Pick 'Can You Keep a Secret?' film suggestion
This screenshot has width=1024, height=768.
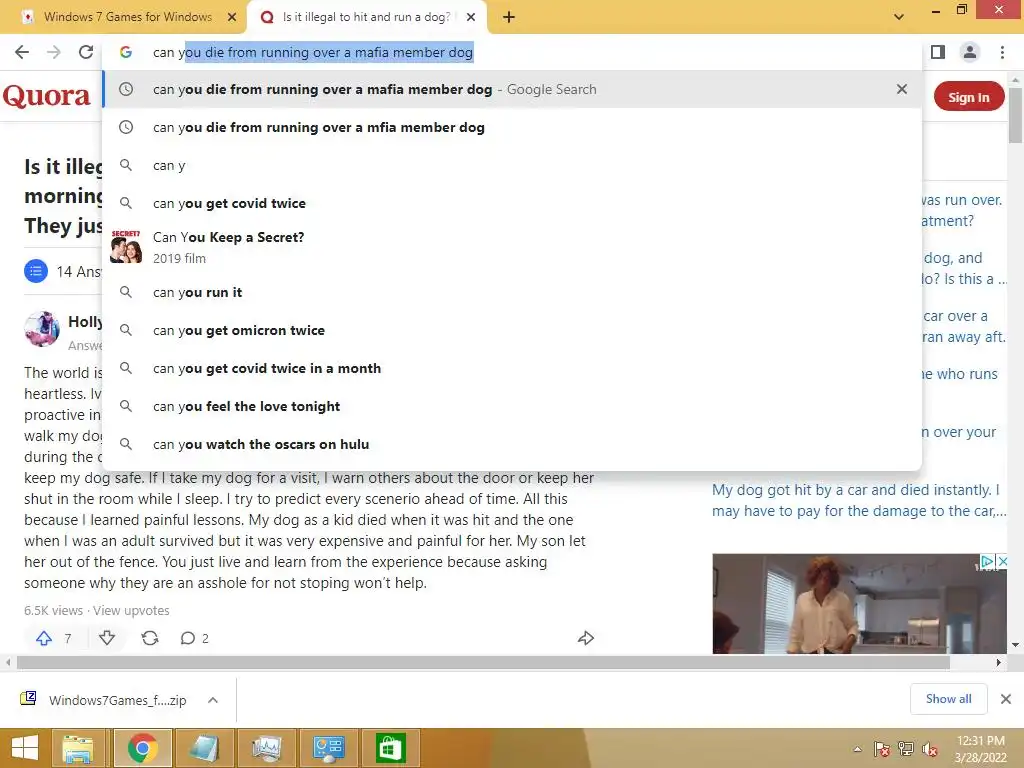click(512, 248)
